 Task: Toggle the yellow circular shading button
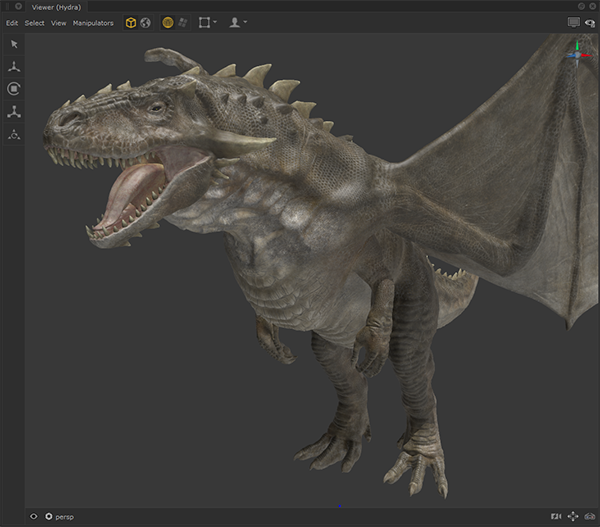(168, 22)
